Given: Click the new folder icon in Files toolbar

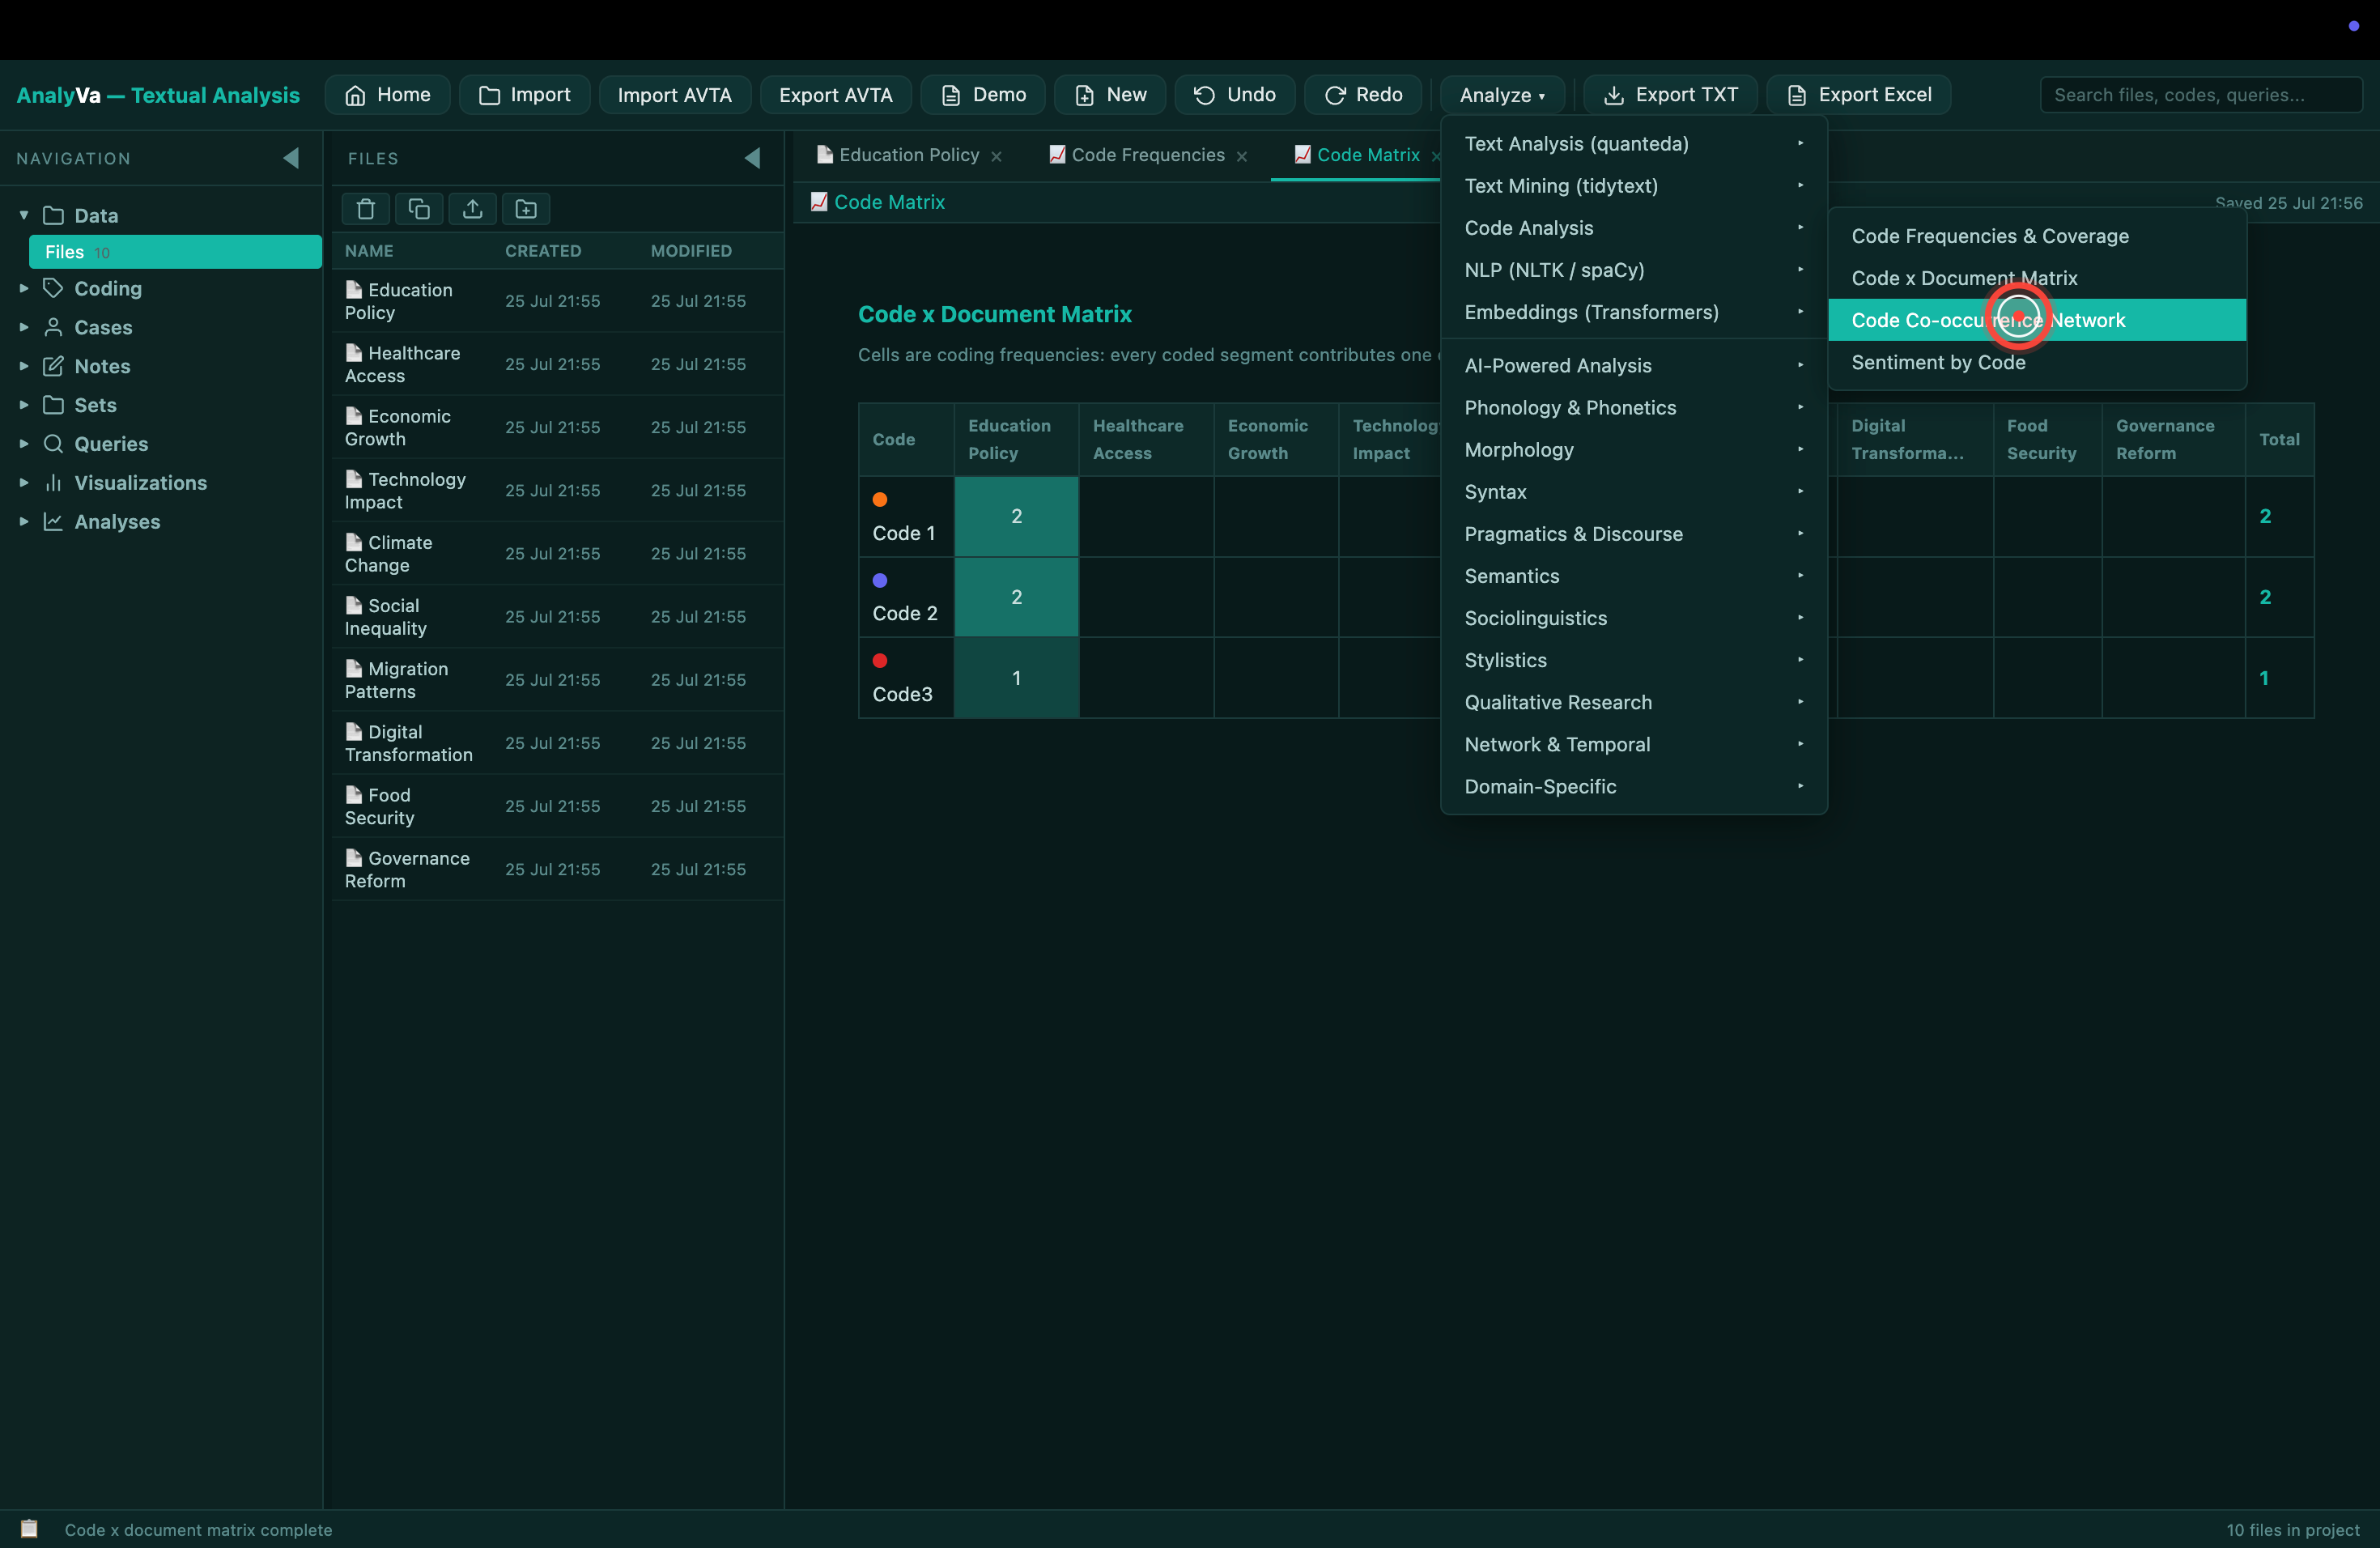Looking at the screenshot, I should (x=526, y=209).
